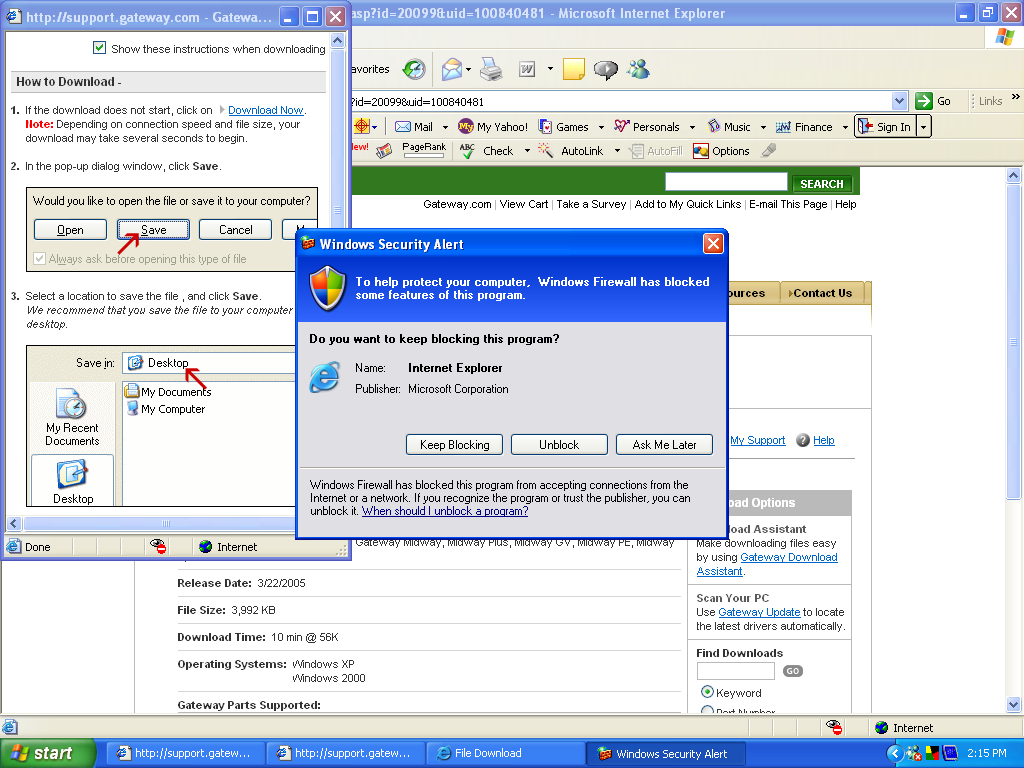This screenshot has height=768, width=1024.
Task: Click the Music toolbar icon
Action: [714, 126]
